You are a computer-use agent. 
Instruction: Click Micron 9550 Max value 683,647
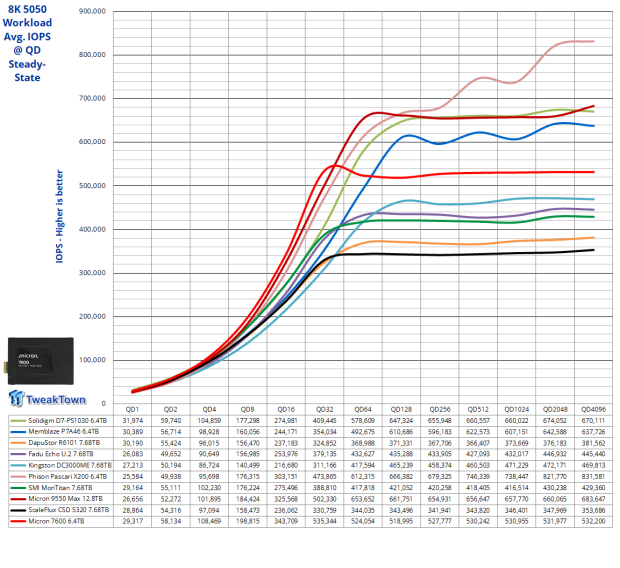[593, 498]
